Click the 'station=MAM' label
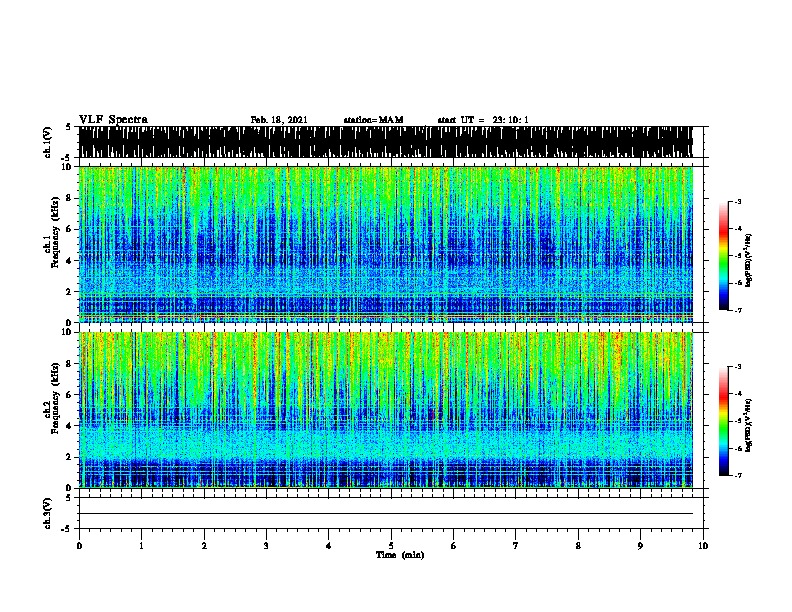Screen dimensions: 792x612 point(373,120)
